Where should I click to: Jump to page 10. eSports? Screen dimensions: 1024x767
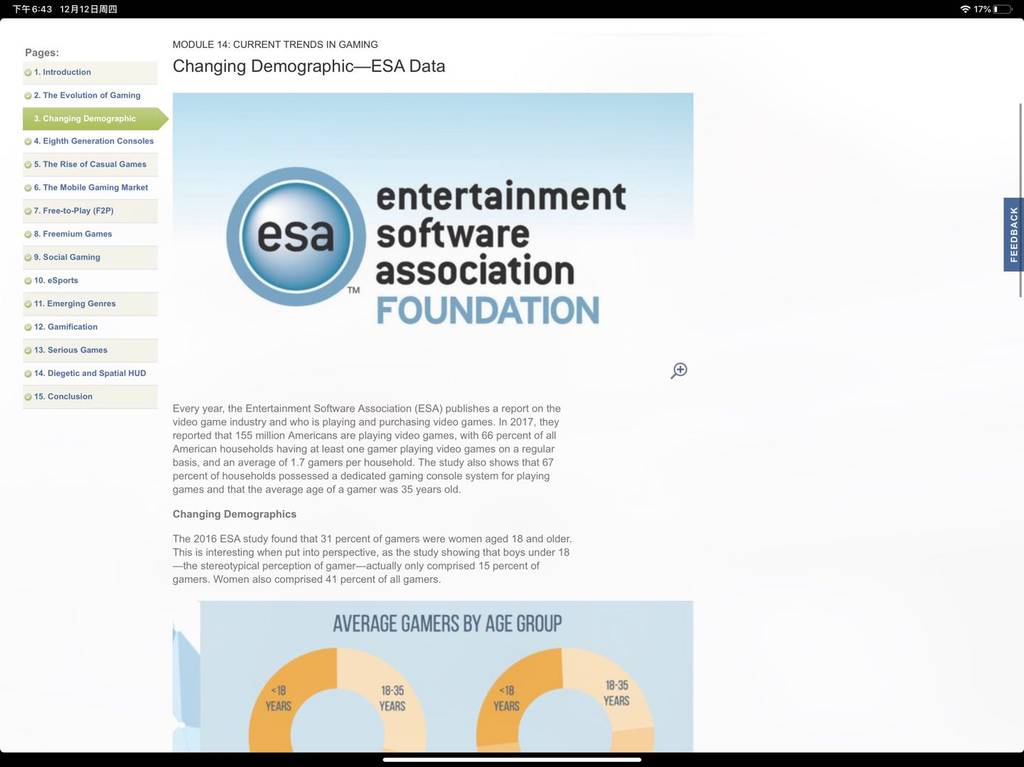tap(90, 280)
